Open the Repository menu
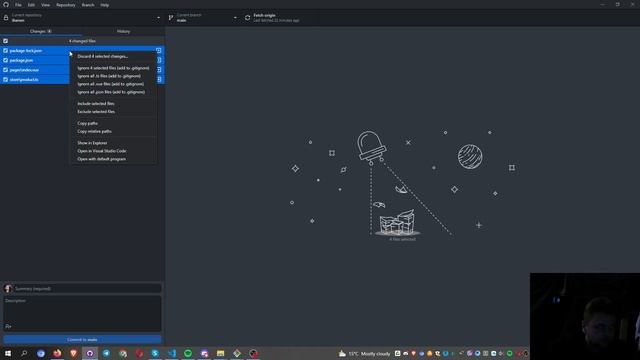 tap(66, 5)
